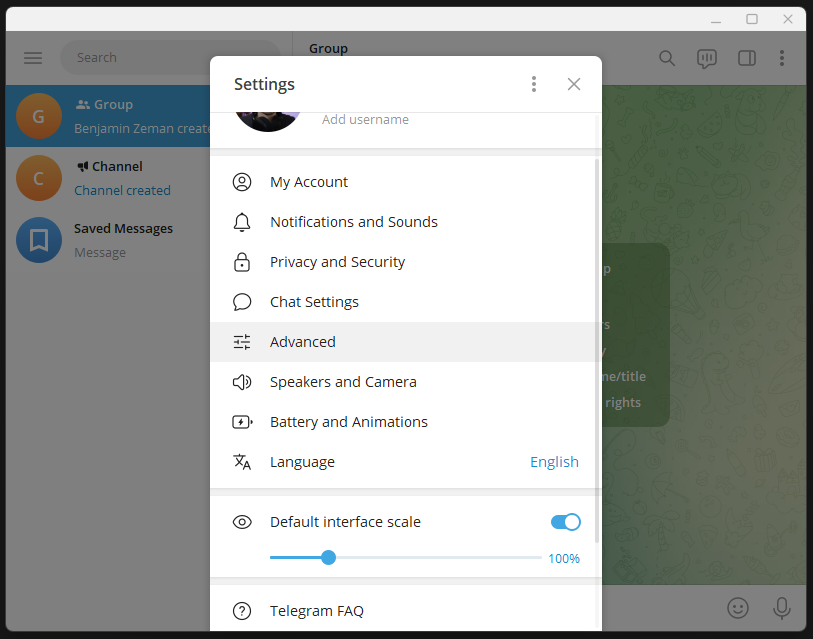Screen dimensions: 813x639
Task: Open the emoji picker in message bar
Action: [738, 608]
